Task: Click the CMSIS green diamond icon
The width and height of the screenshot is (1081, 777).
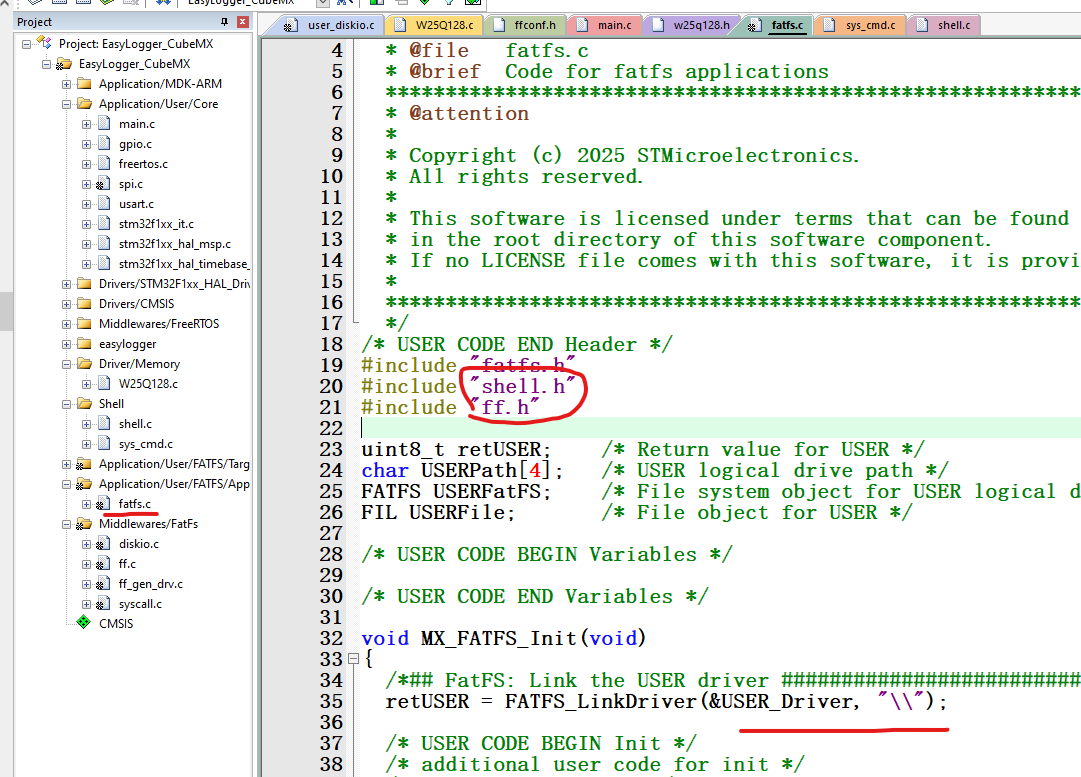Action: (x=83, y=623)
